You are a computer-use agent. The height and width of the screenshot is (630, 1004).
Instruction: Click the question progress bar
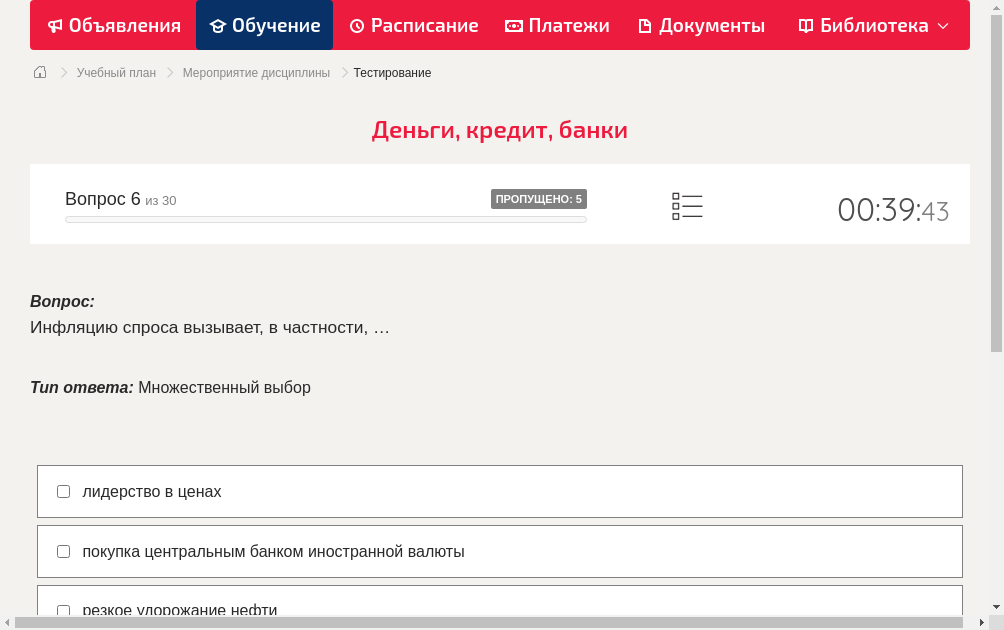tap(325, 219)
